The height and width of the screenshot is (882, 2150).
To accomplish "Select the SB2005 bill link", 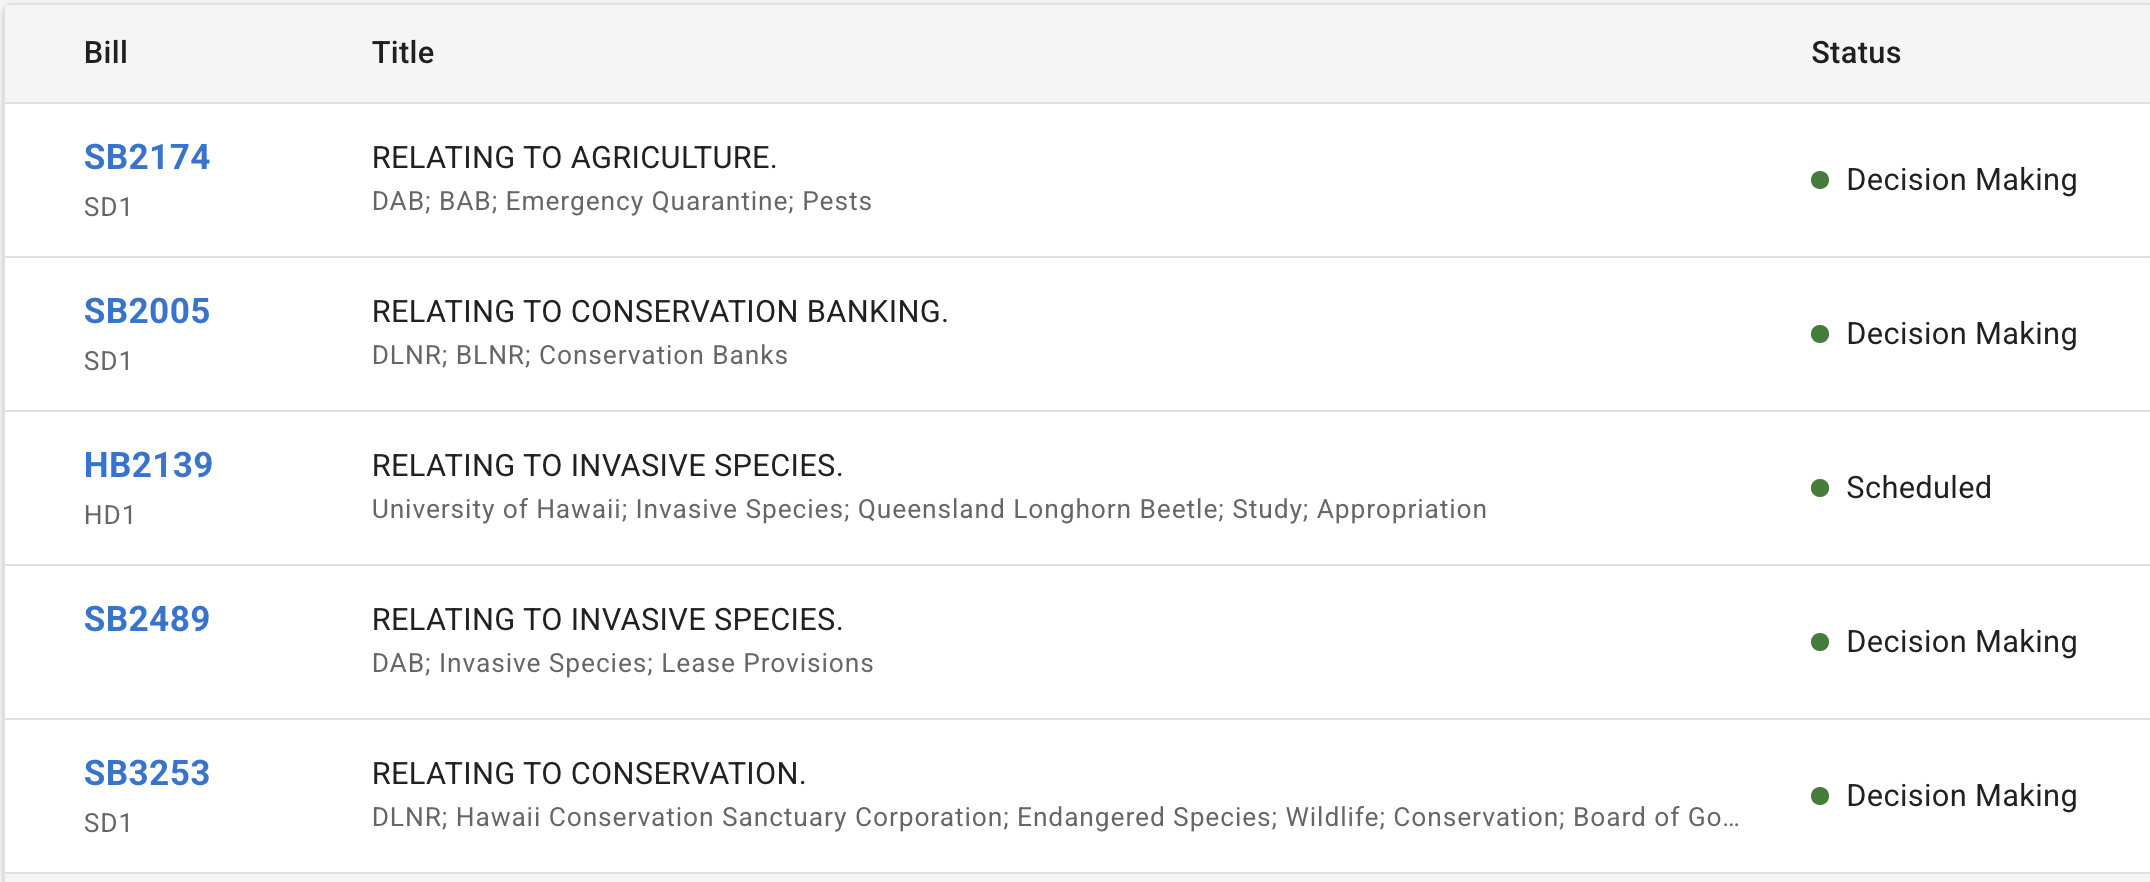I will (x=146, y=311).
